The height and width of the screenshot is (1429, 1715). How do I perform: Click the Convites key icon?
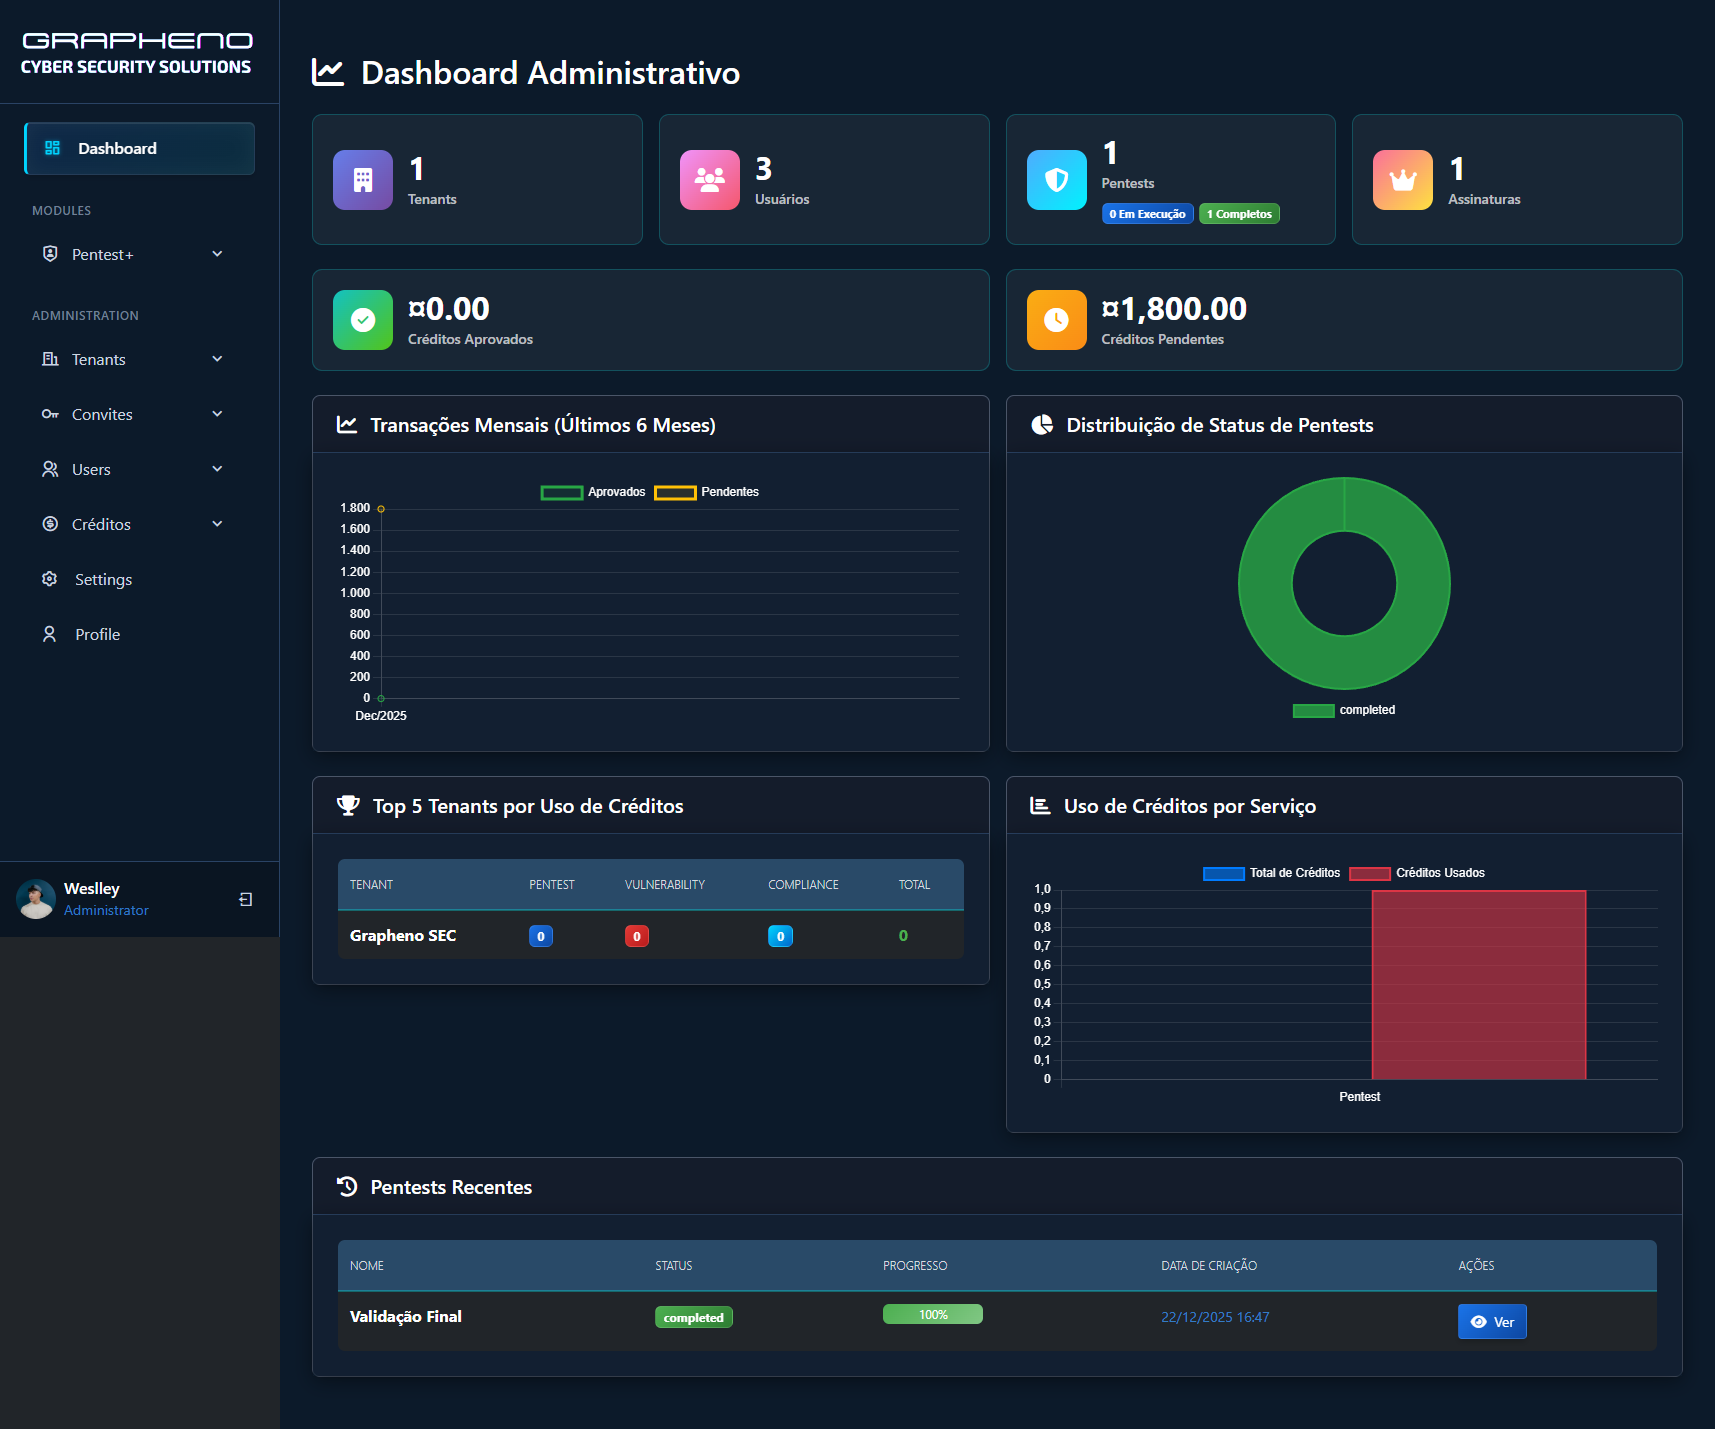(x=50, y=414)
